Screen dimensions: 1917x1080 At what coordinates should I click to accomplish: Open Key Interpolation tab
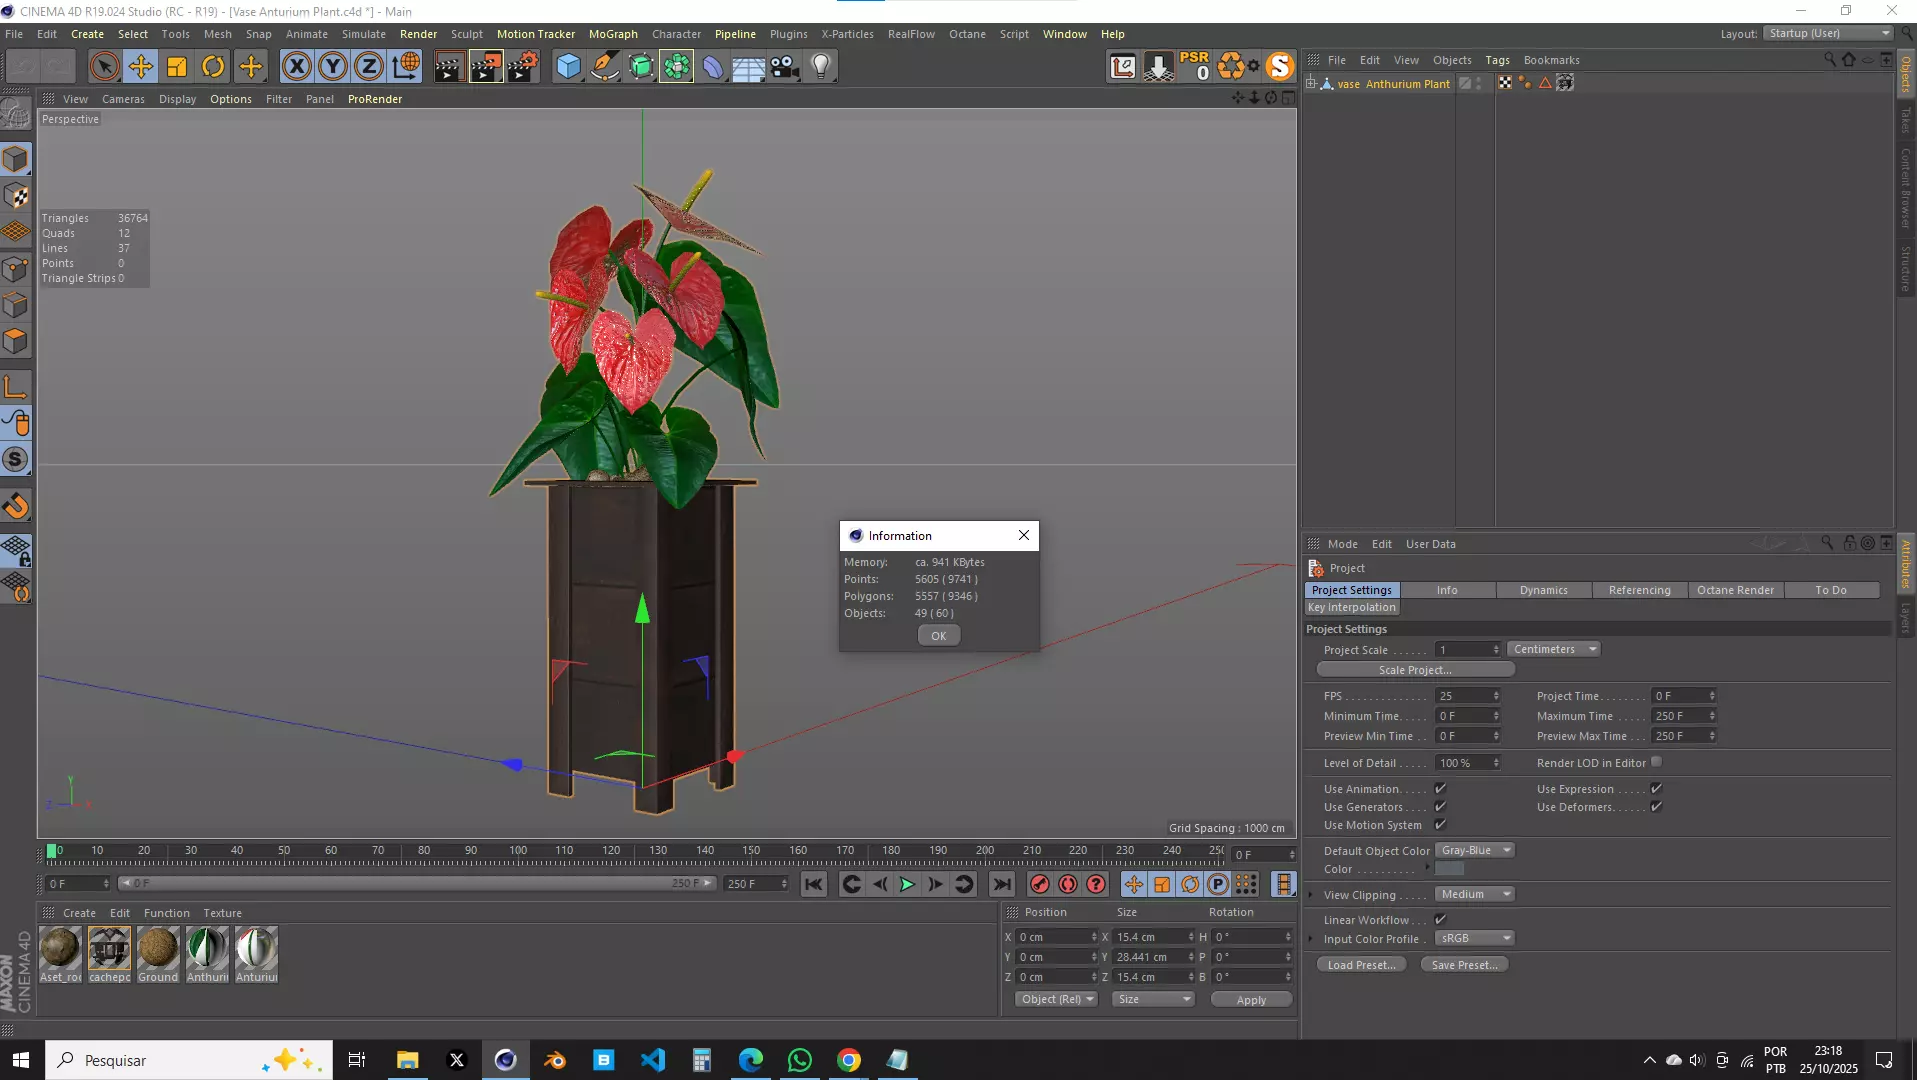point(1352,607)
